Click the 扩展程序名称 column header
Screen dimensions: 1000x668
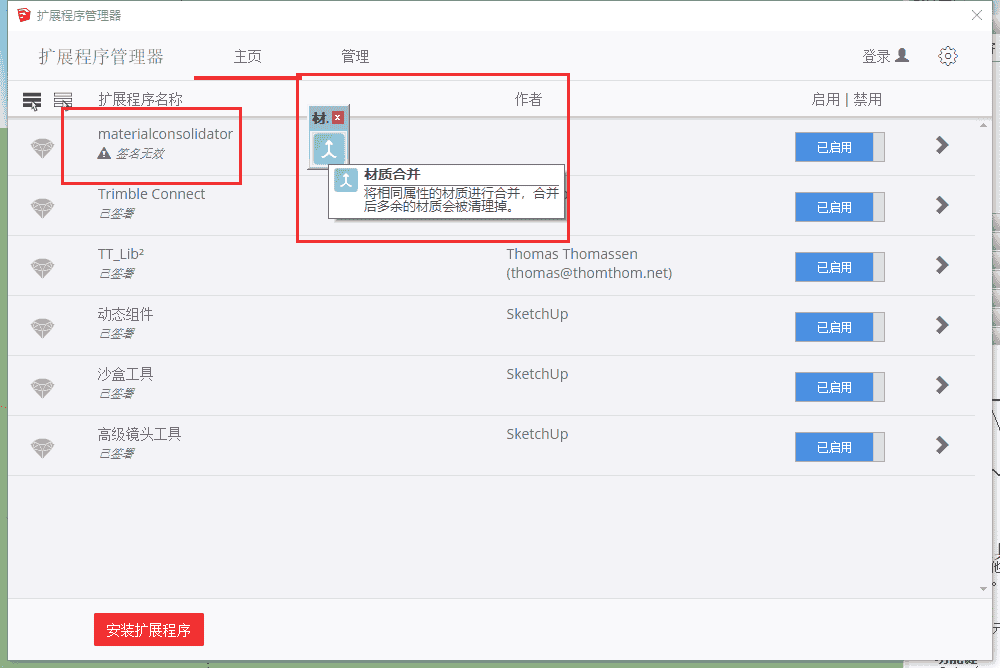tap(140, 100)
